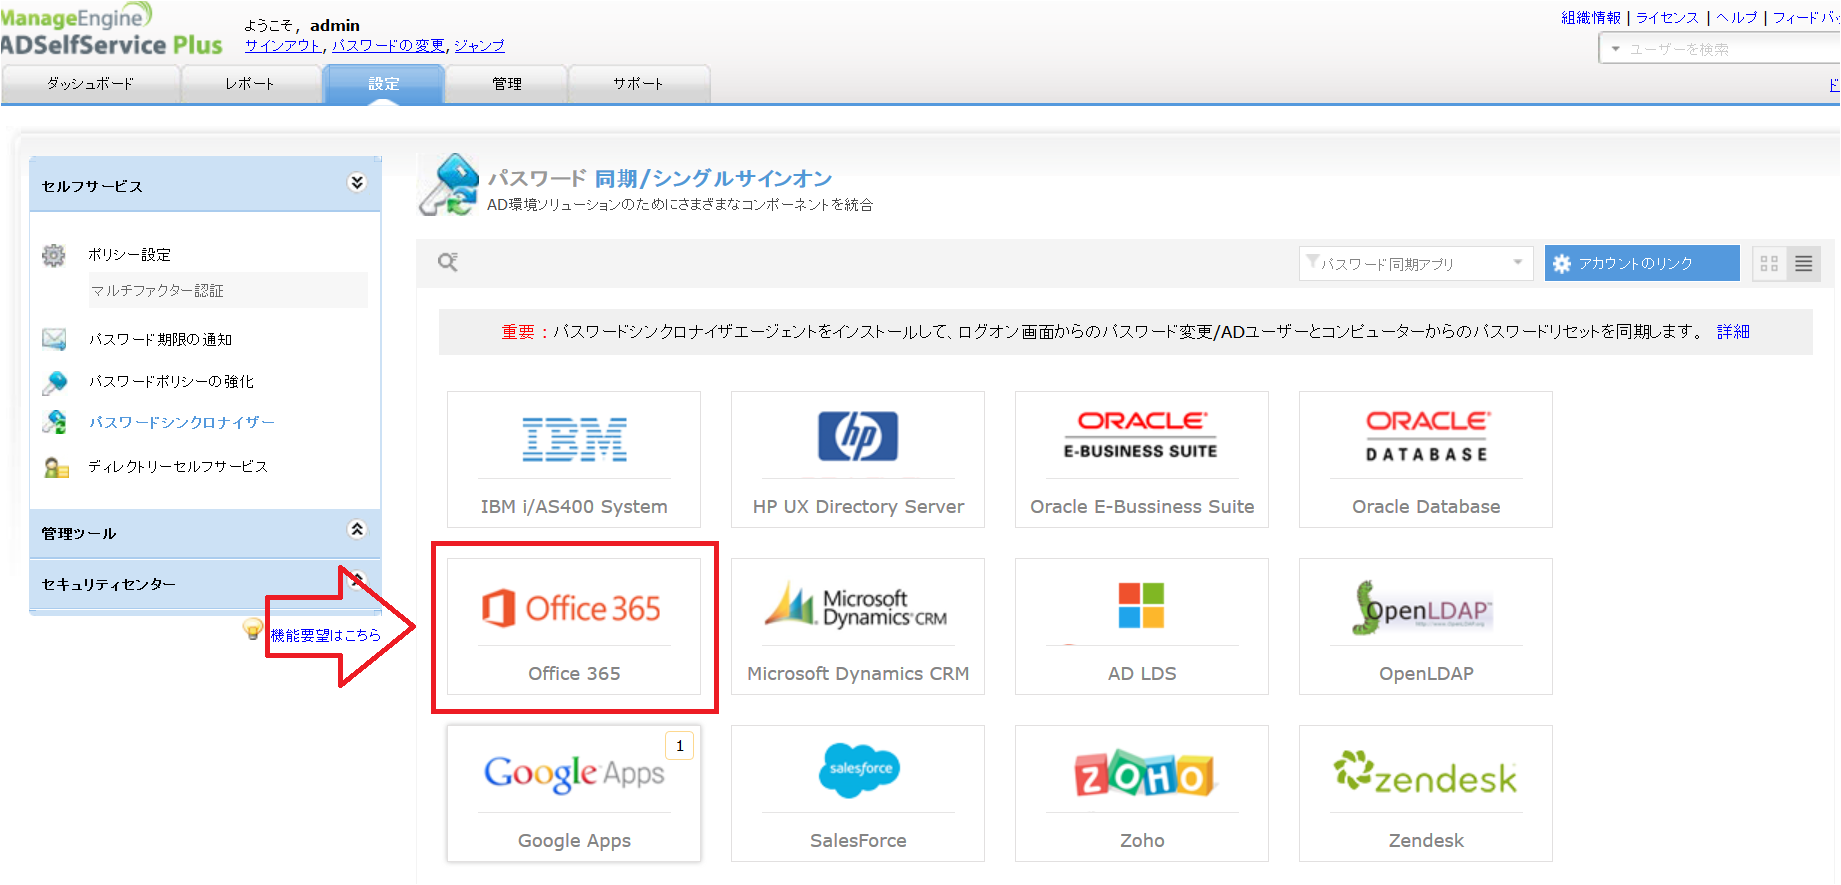Open the ヘルプ link
This screenshot has width=1841, height=885.
pos(1736,18)
